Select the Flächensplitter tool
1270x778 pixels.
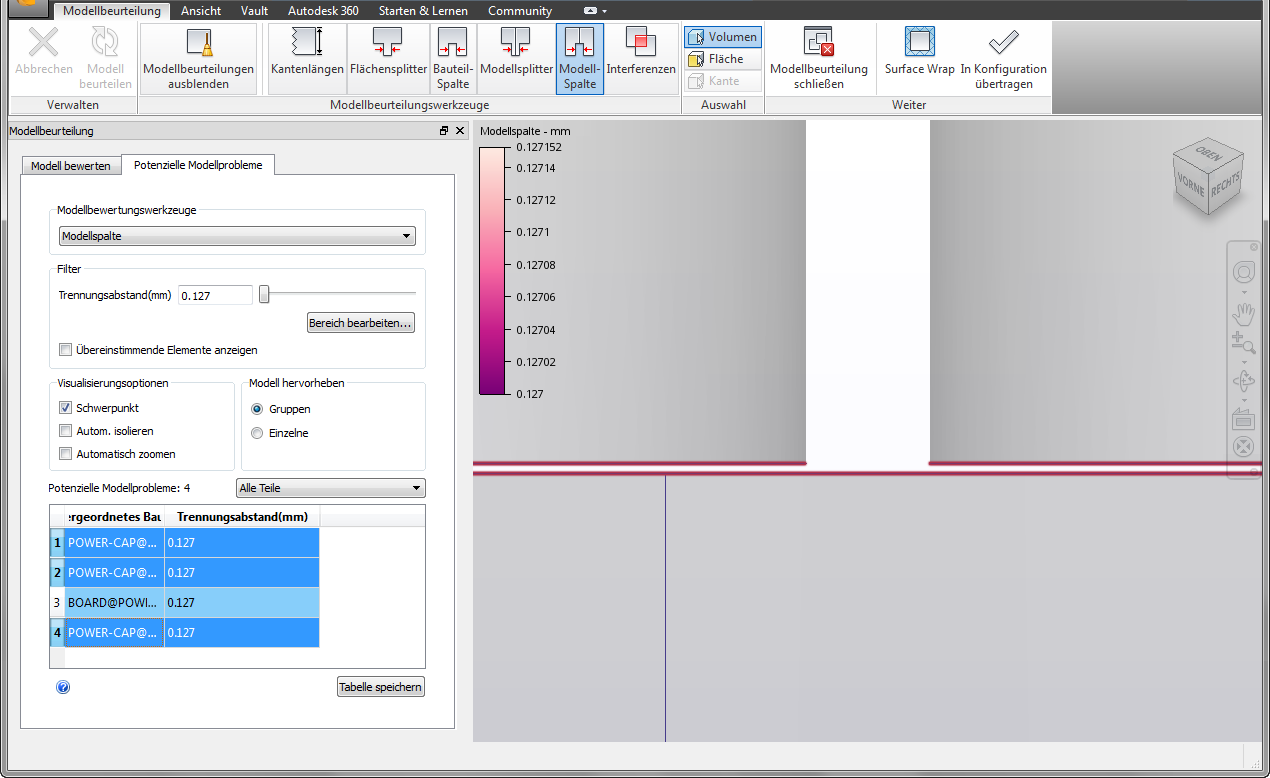[x=388, y=58]
